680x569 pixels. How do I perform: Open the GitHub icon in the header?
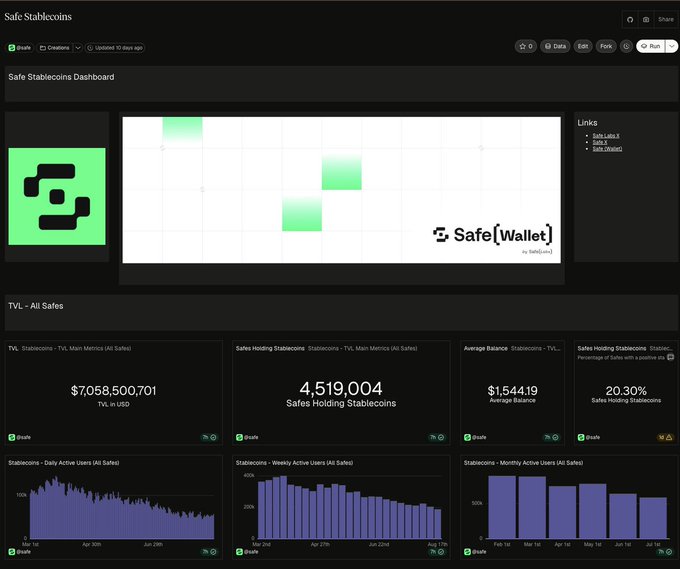click(x=630, y=20)
